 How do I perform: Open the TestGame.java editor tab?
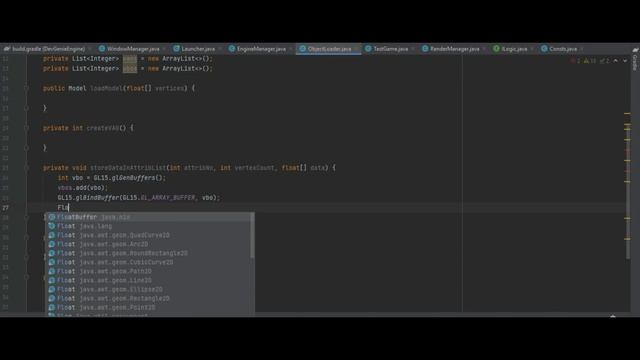(391, 49)
